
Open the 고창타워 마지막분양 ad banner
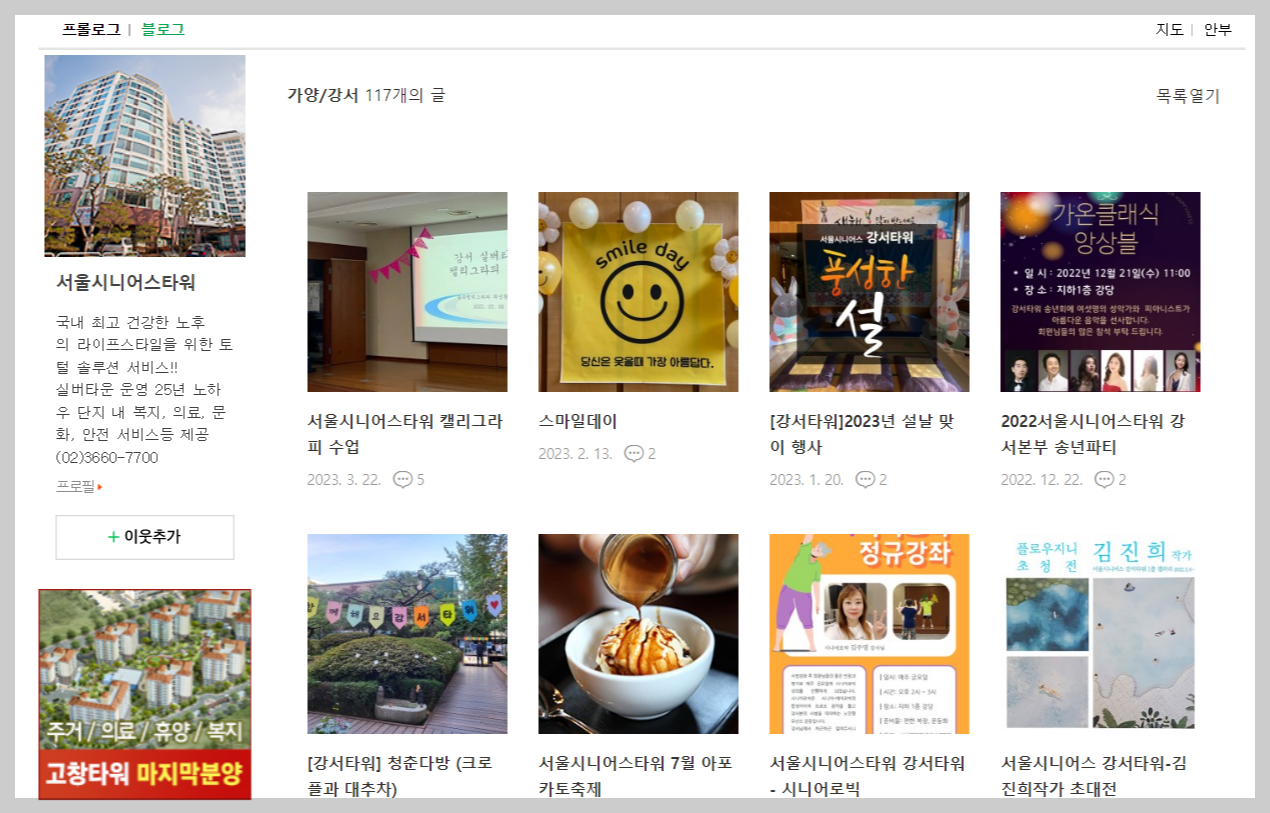click(x=145, y=694)
